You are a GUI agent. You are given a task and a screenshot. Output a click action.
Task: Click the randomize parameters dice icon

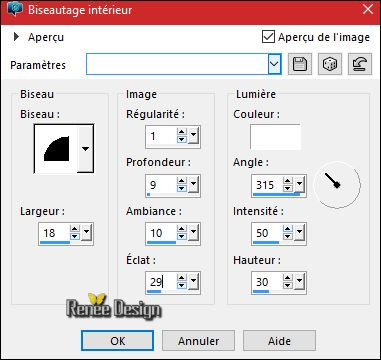330,64
